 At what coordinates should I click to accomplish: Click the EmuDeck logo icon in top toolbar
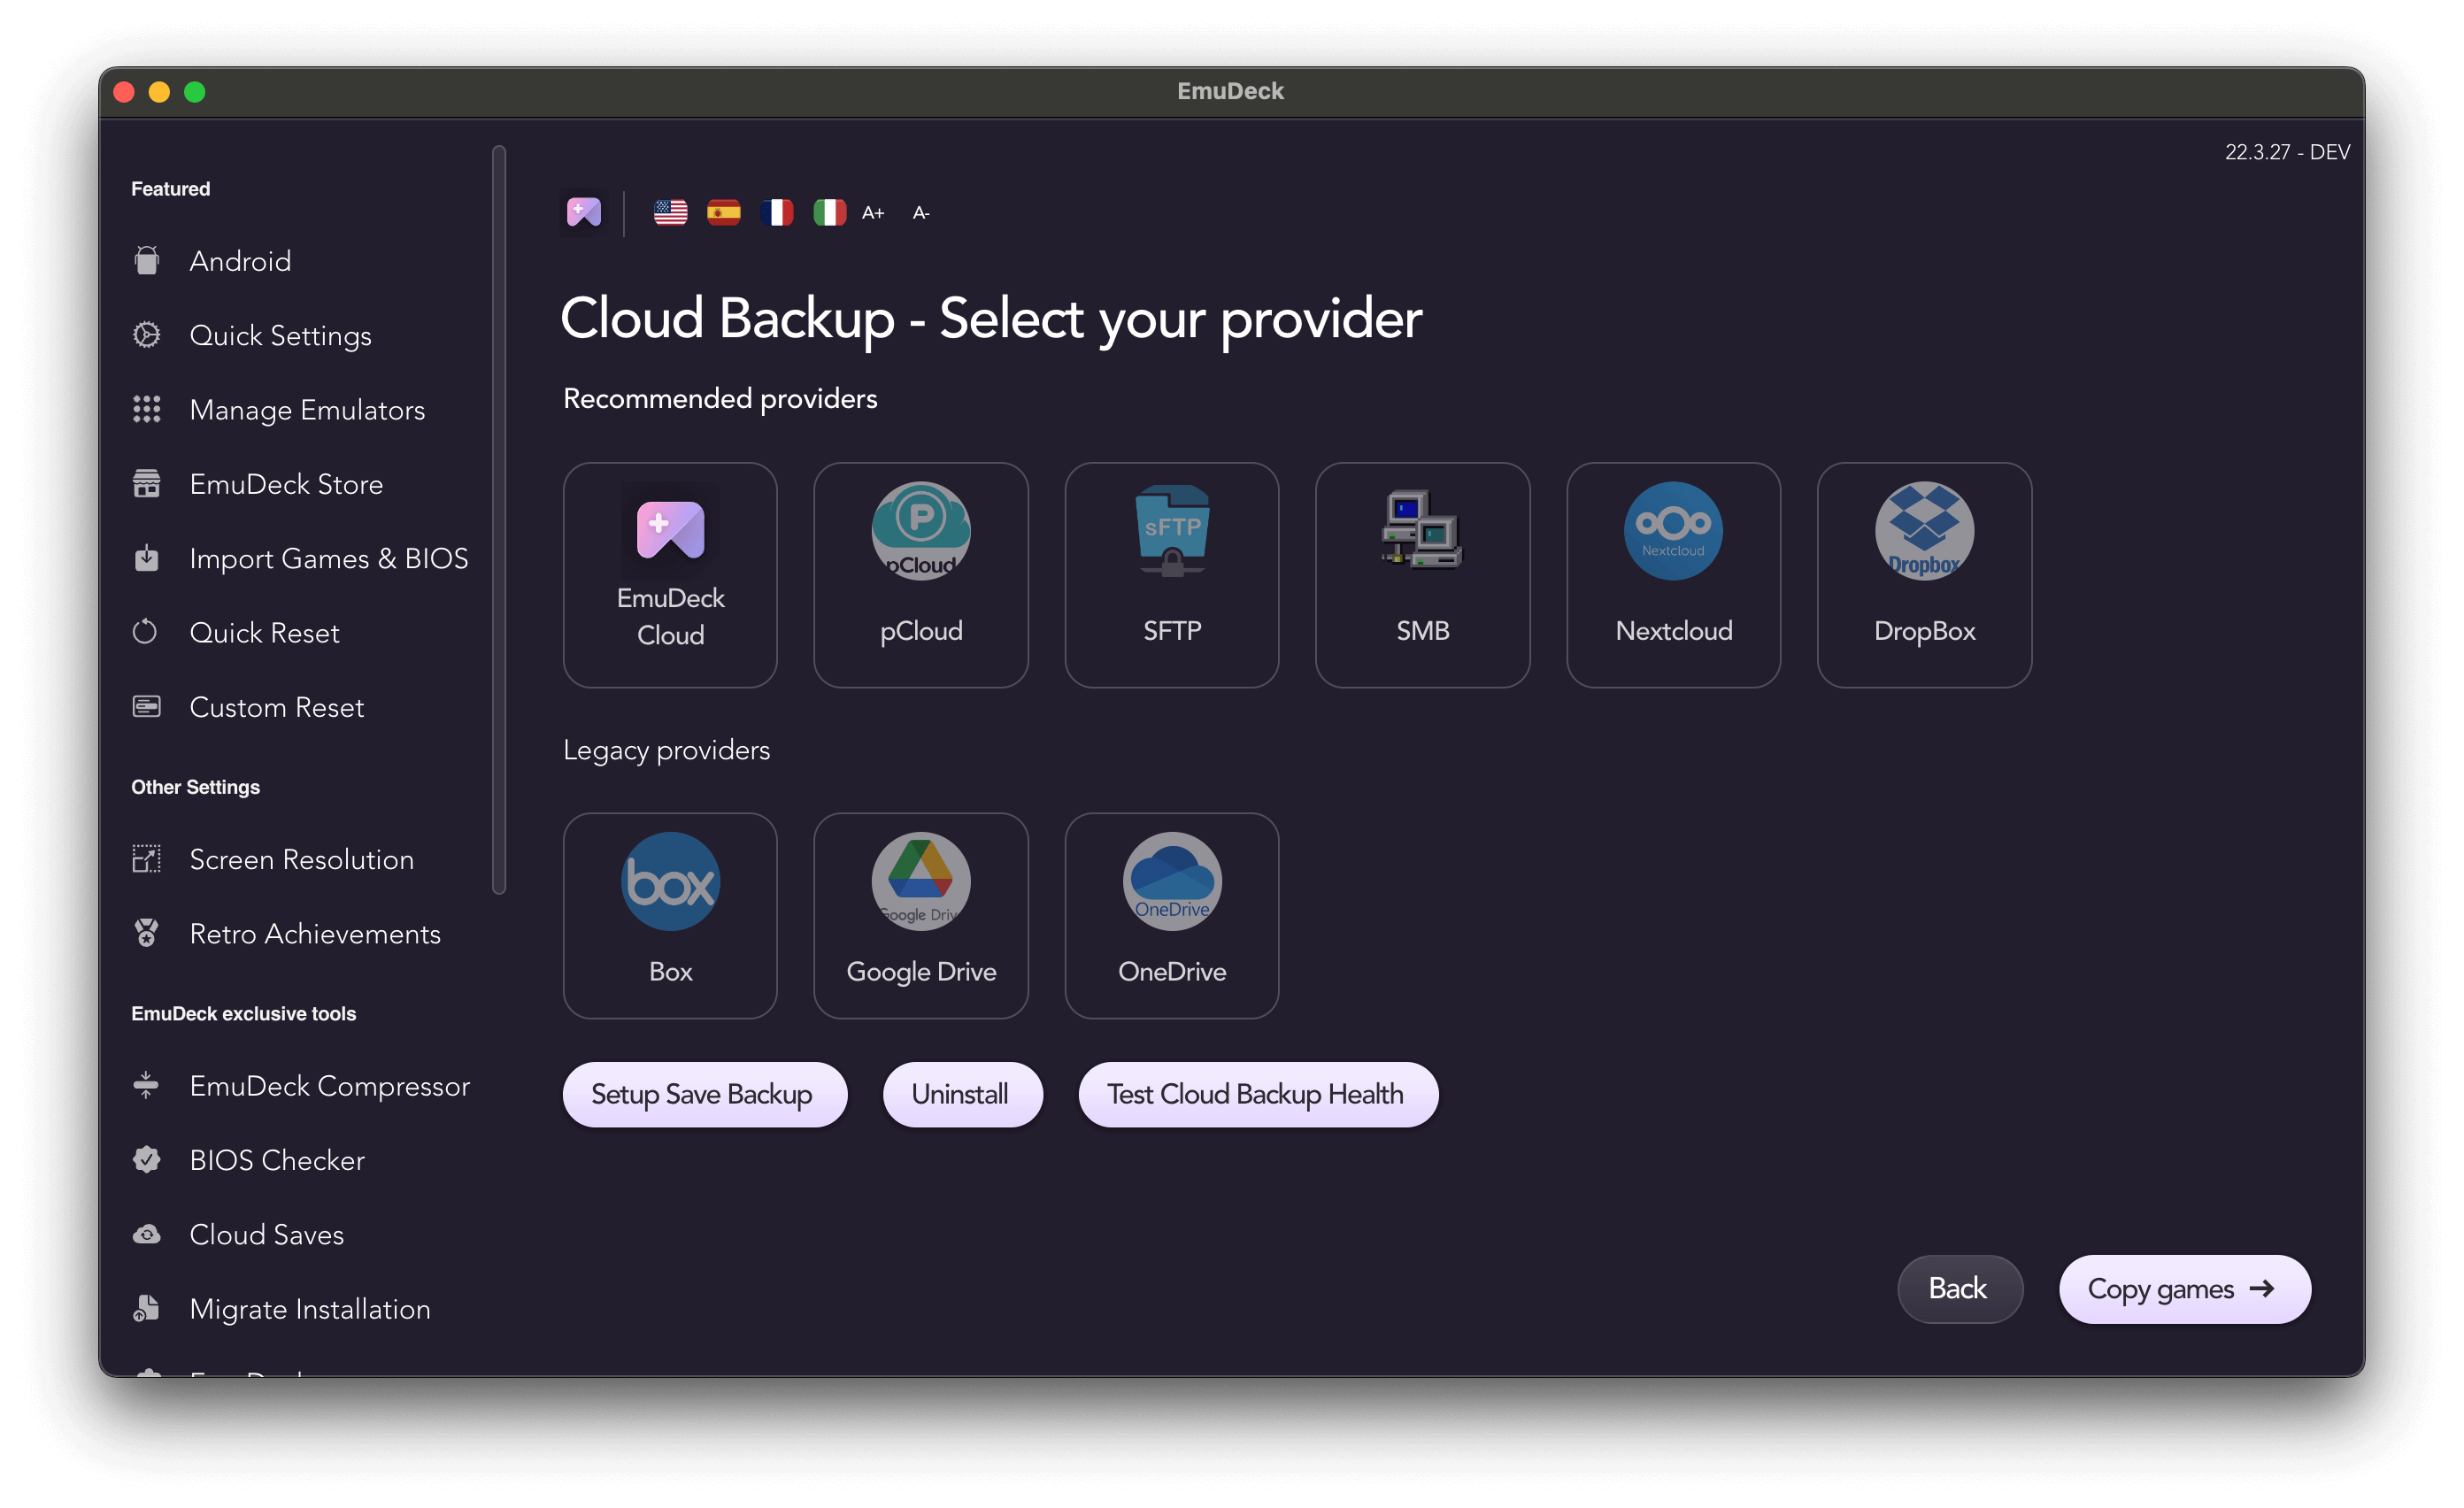point(584,212)
